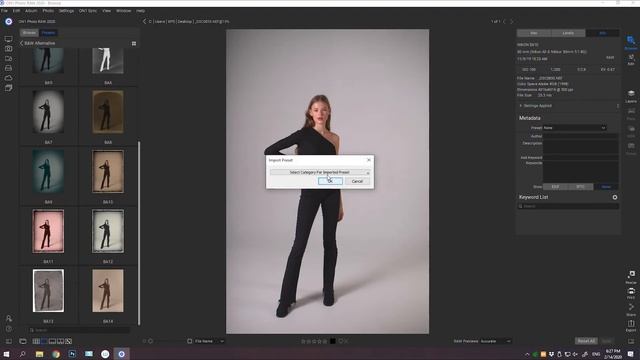Select the BA8 preset thumbnail
Screen dimensions: 640x360
tap(108, 112)
